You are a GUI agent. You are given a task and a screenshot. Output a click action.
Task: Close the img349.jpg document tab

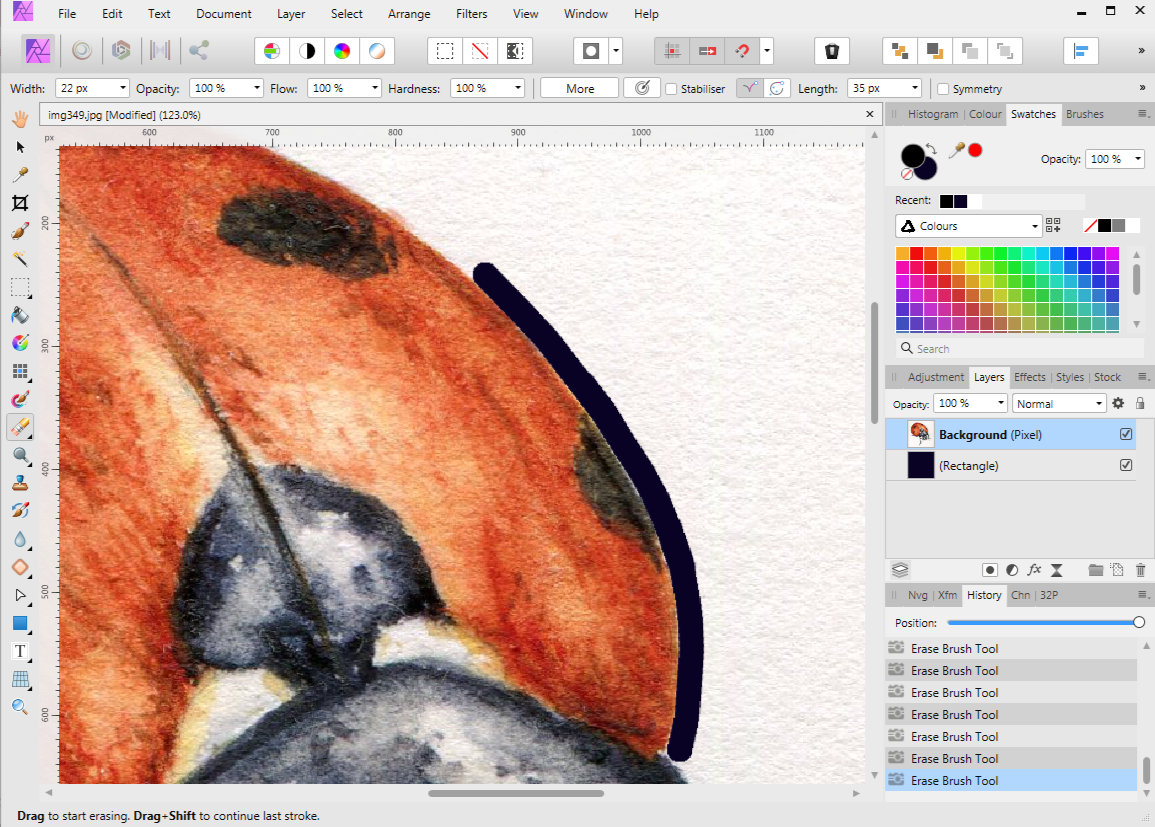(x=869, y=114)
